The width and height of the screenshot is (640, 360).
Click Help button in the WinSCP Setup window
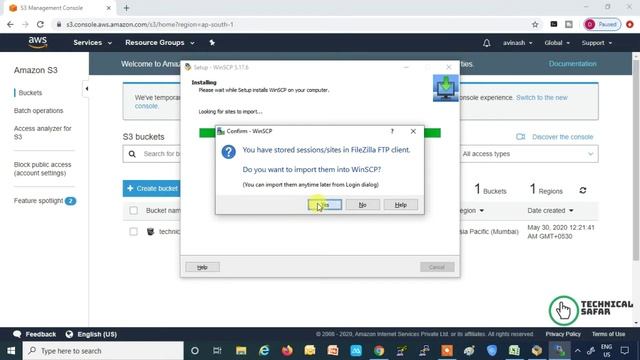click(202, 267)
